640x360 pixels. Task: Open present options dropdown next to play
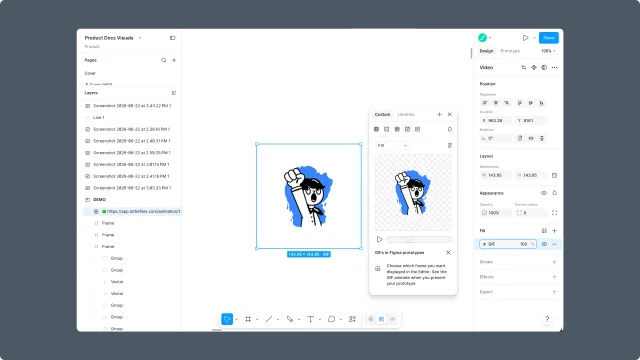[534, 38]
